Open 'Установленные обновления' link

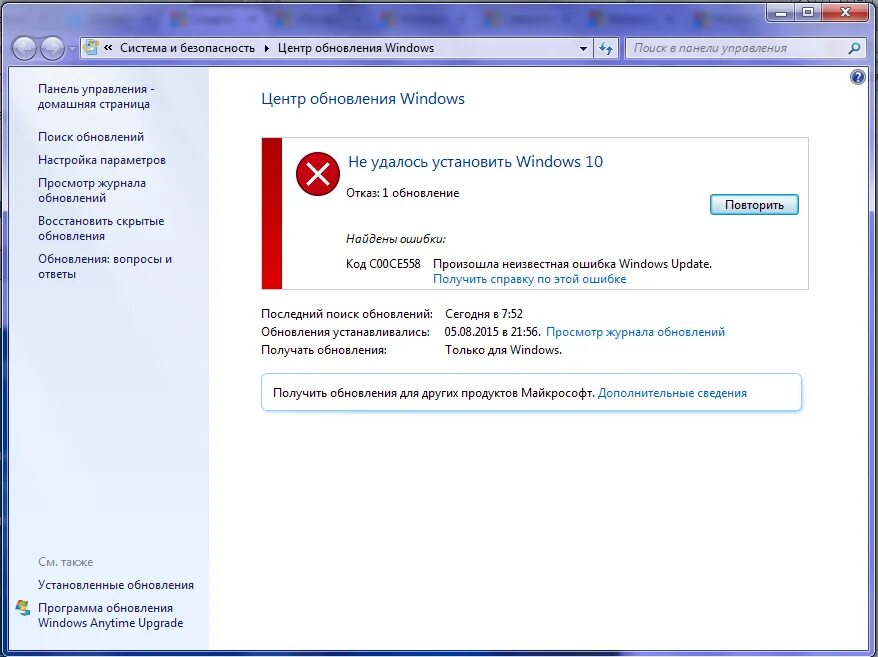click(x=116, y=585)
